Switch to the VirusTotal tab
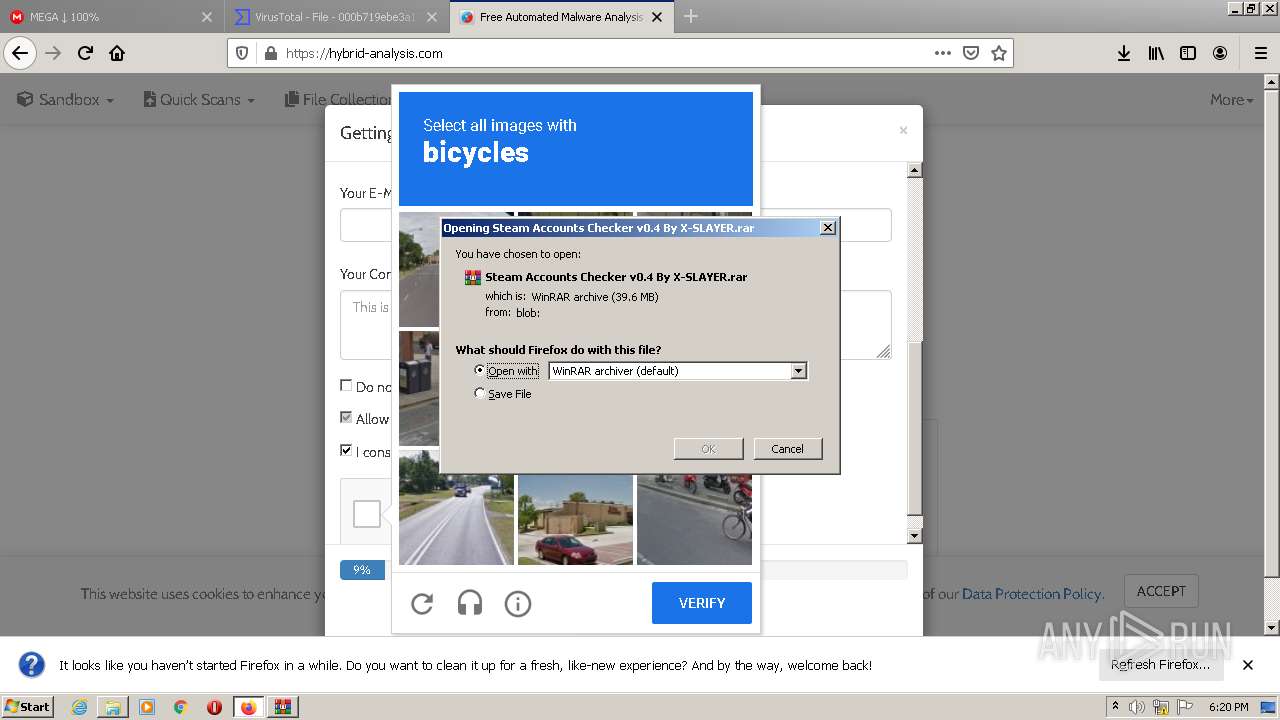This screenshot has width=1280, height=720. coord(336,17)
